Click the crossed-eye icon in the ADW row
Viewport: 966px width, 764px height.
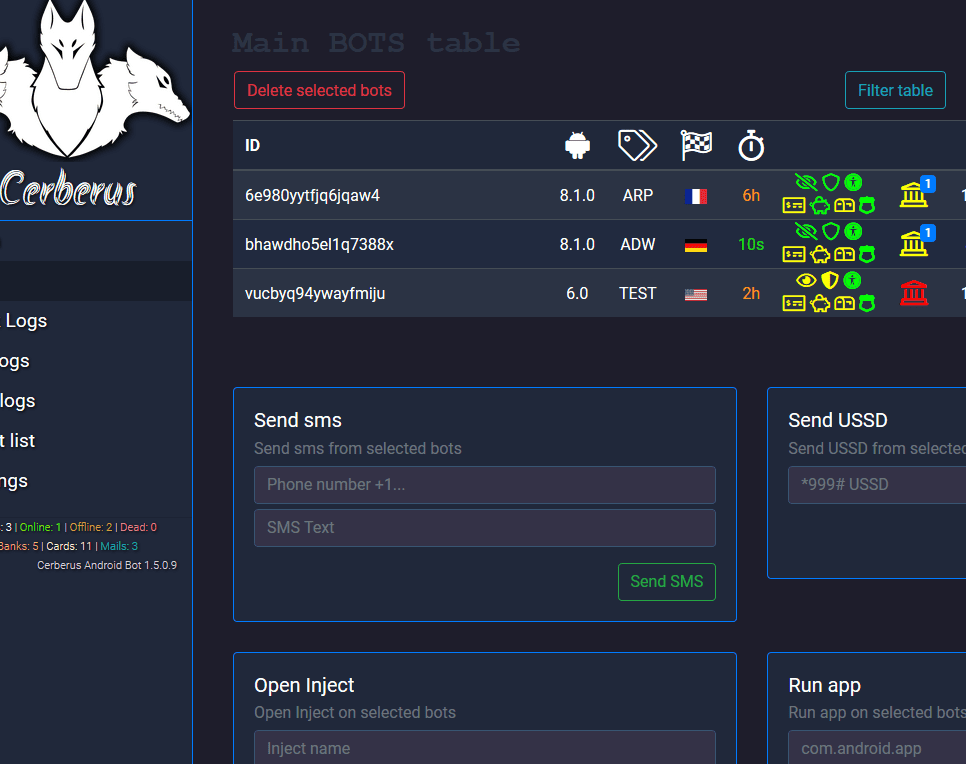click(806, 231)
